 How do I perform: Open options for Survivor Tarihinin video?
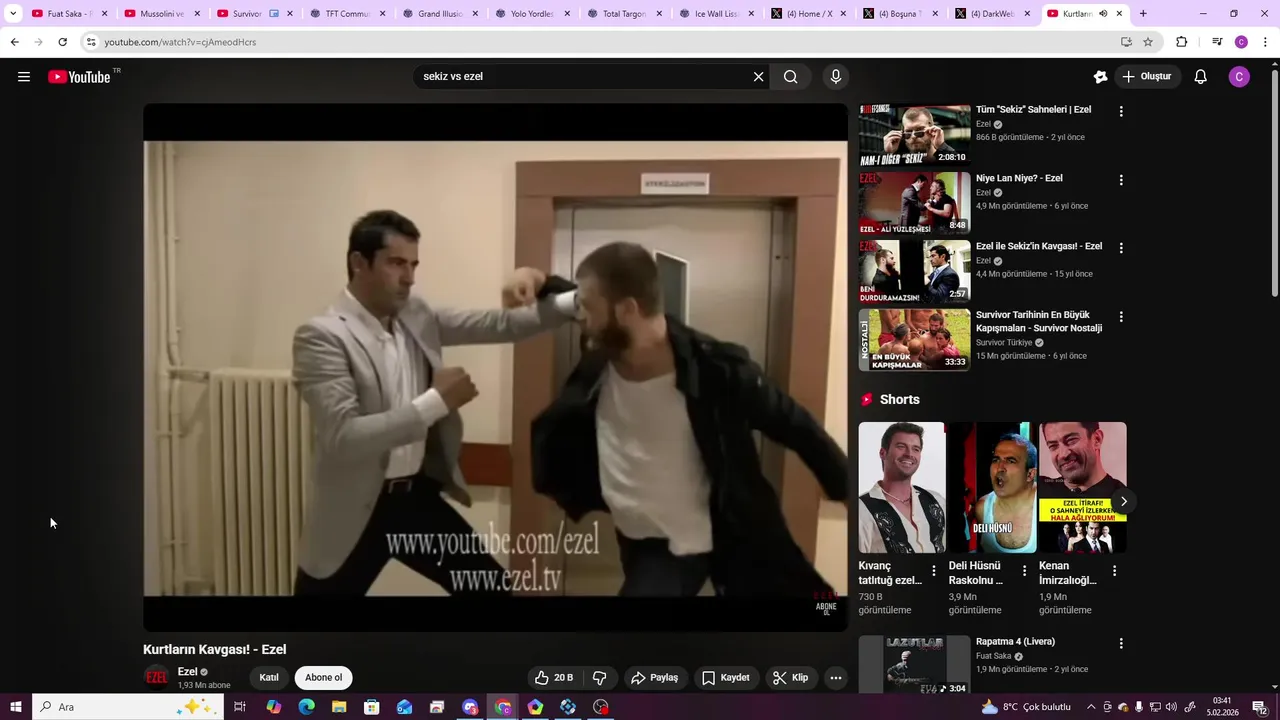[x=1121, y=317]
